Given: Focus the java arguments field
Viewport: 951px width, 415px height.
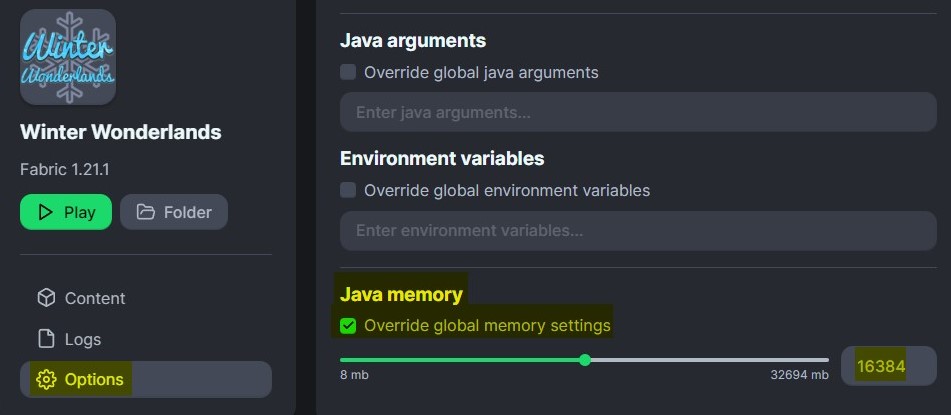Looking at the screenshot, I should point(638,112).
